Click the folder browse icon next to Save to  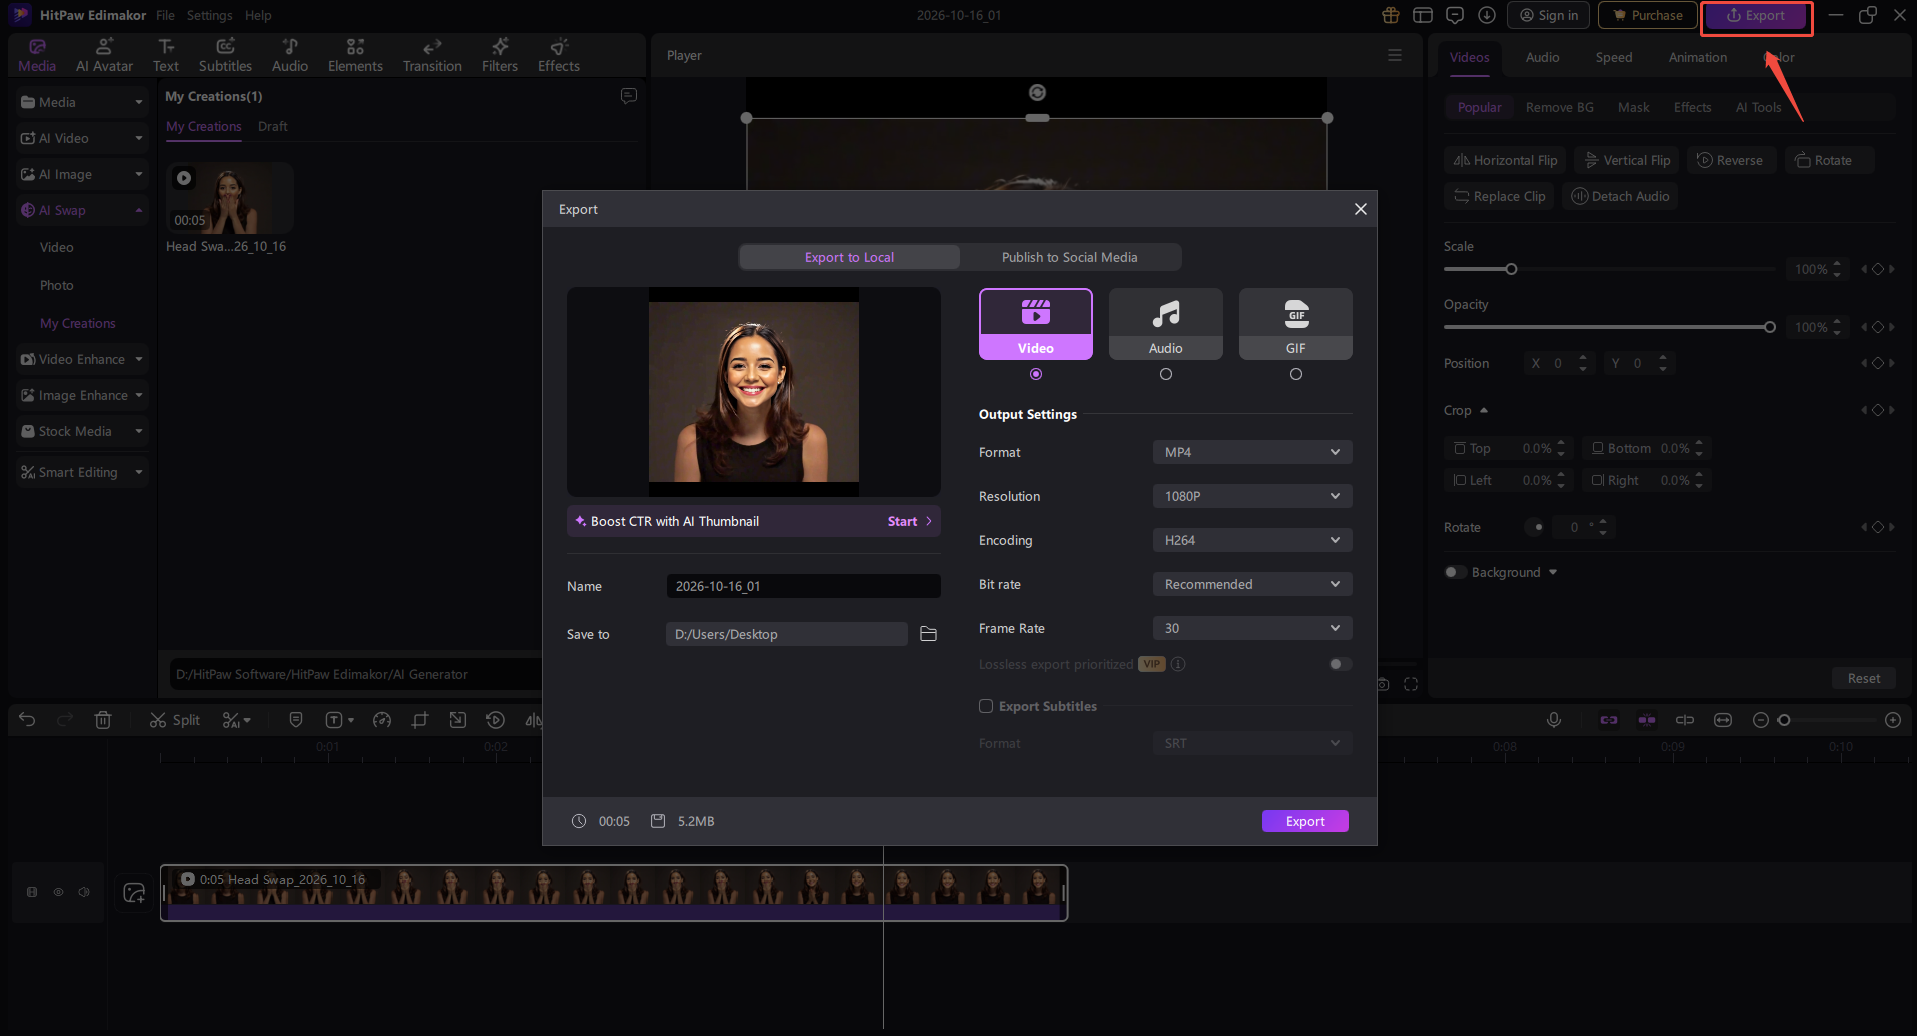pyautogui.click(x=928, y=634)
